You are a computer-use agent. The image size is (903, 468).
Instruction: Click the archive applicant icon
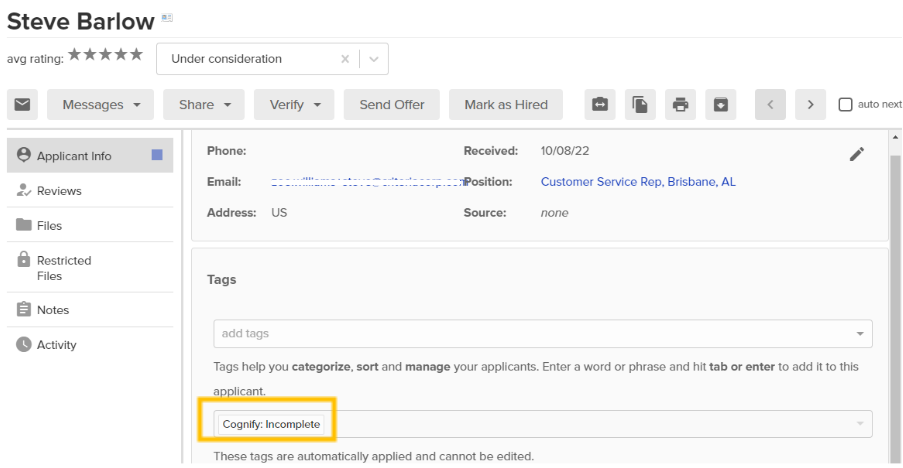pos(720,105)
